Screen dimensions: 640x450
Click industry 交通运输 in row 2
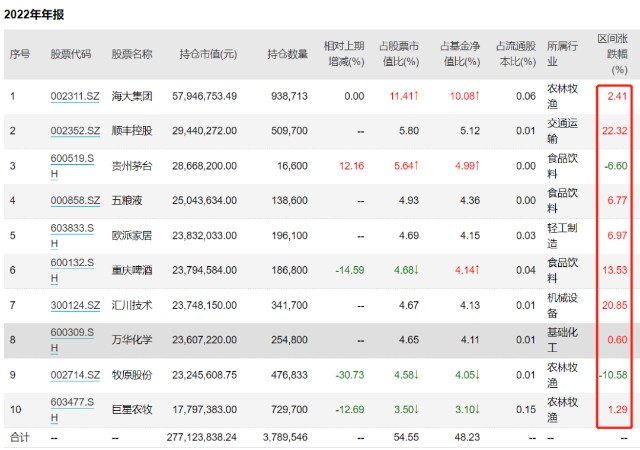pyautogui.click(x=562, y=131)
